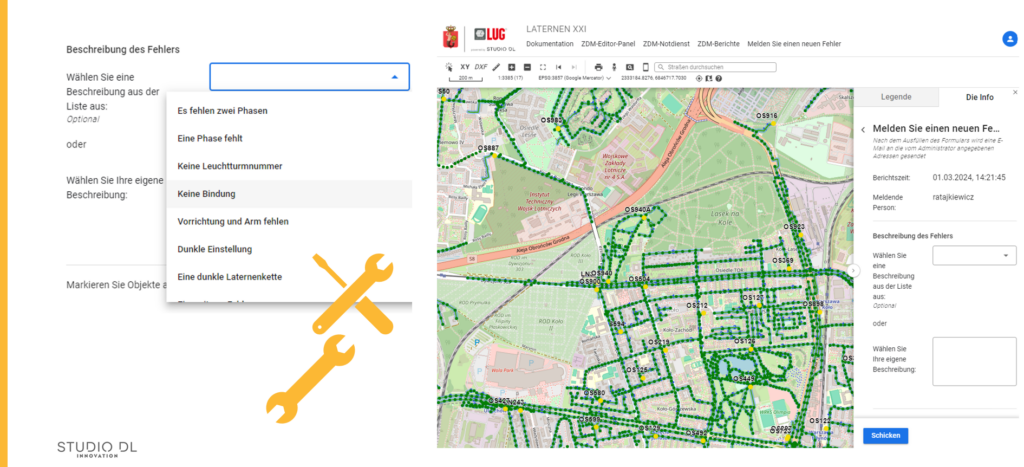Click the full extent icon
Screen dimensions: 1024x467
tap(543, 67)
